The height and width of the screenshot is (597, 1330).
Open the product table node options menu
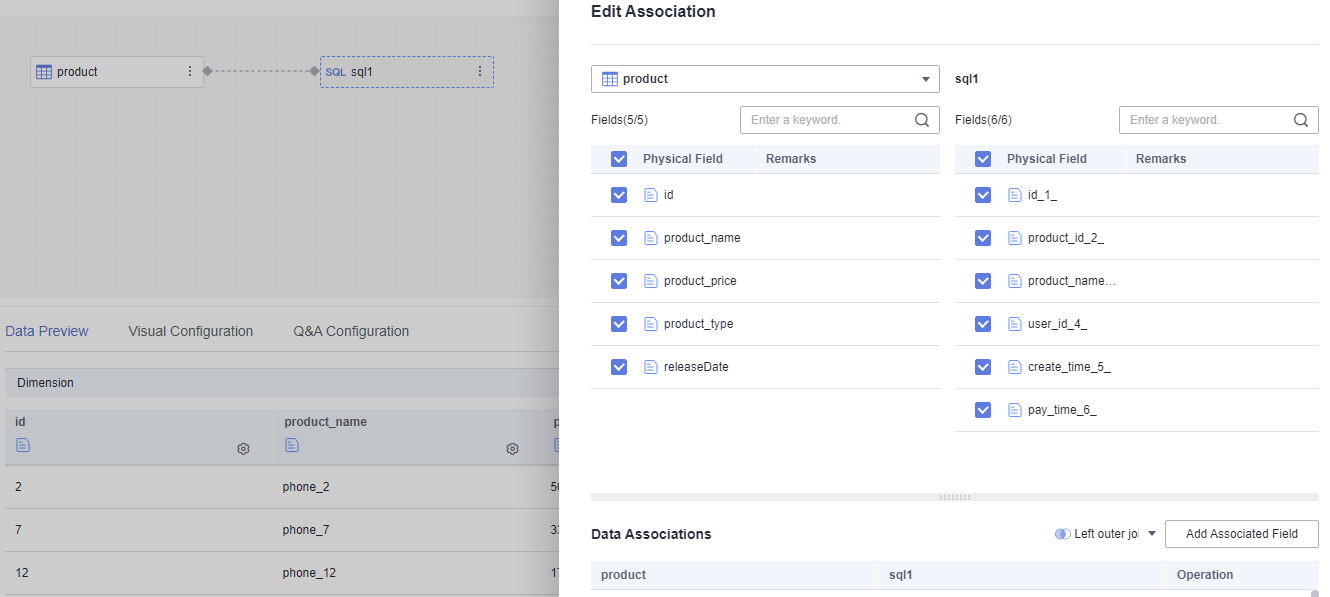pyautogui.click(x=190, y=72)
